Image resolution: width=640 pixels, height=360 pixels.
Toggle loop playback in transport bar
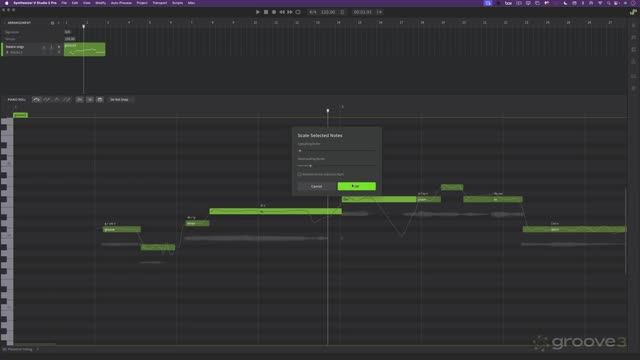click(x=298, y=12)
